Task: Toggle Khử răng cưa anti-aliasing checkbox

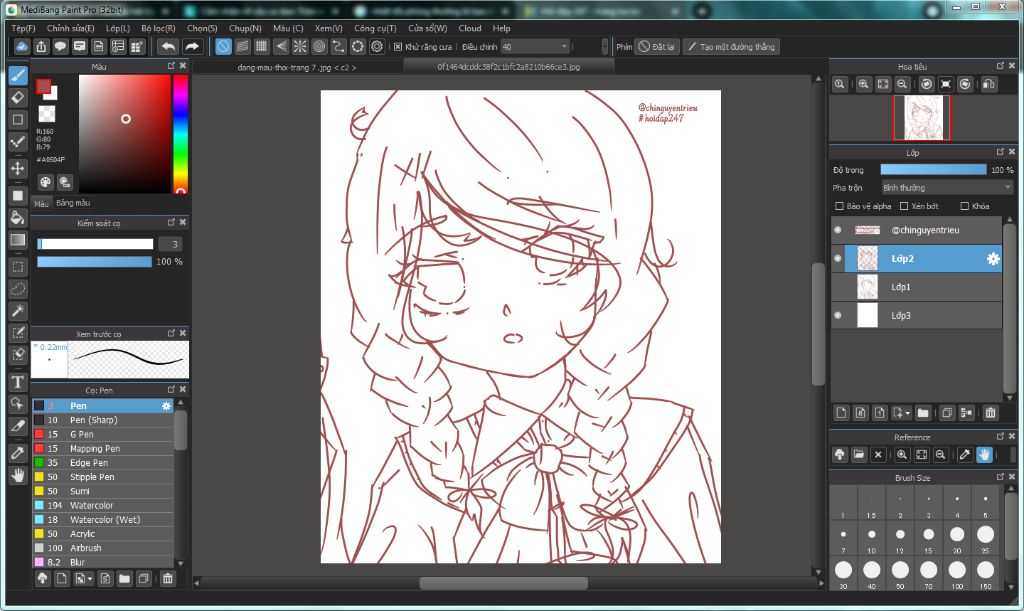Action: coord(398,47)
